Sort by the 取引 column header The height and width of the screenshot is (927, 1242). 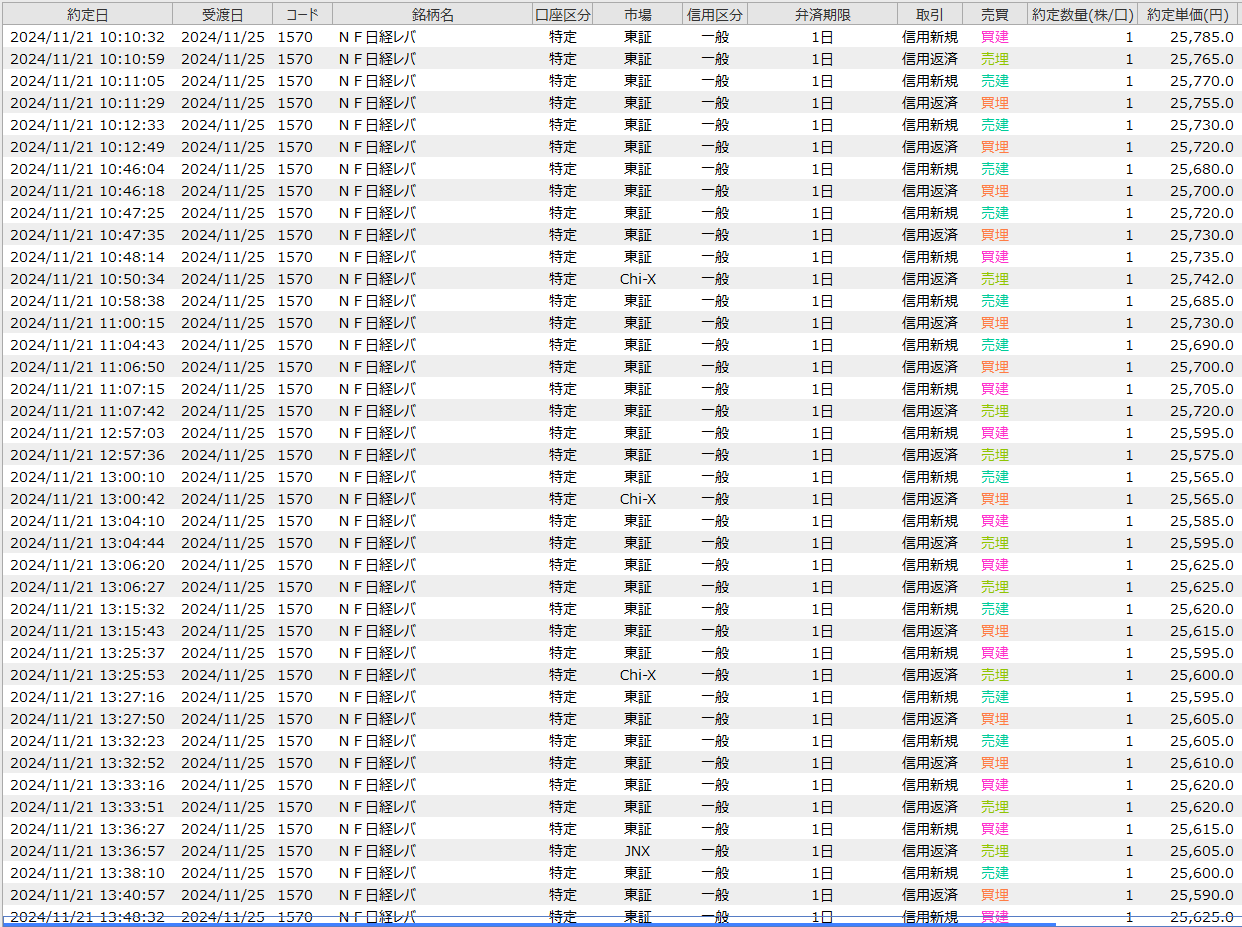click(x=929, y=15)
